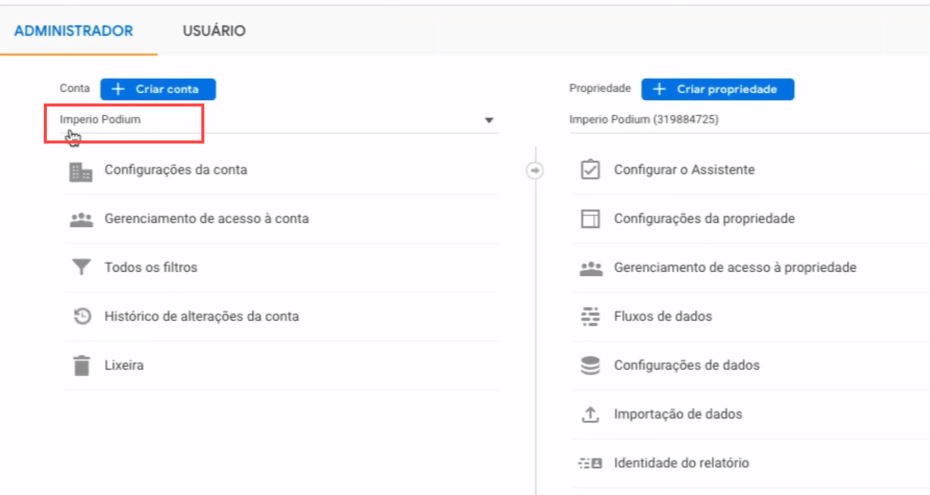This screenshot has height=495, width=930.
Task: Click the funnel icon beside Todos os filtros
Action: click(x=80, y=268)
